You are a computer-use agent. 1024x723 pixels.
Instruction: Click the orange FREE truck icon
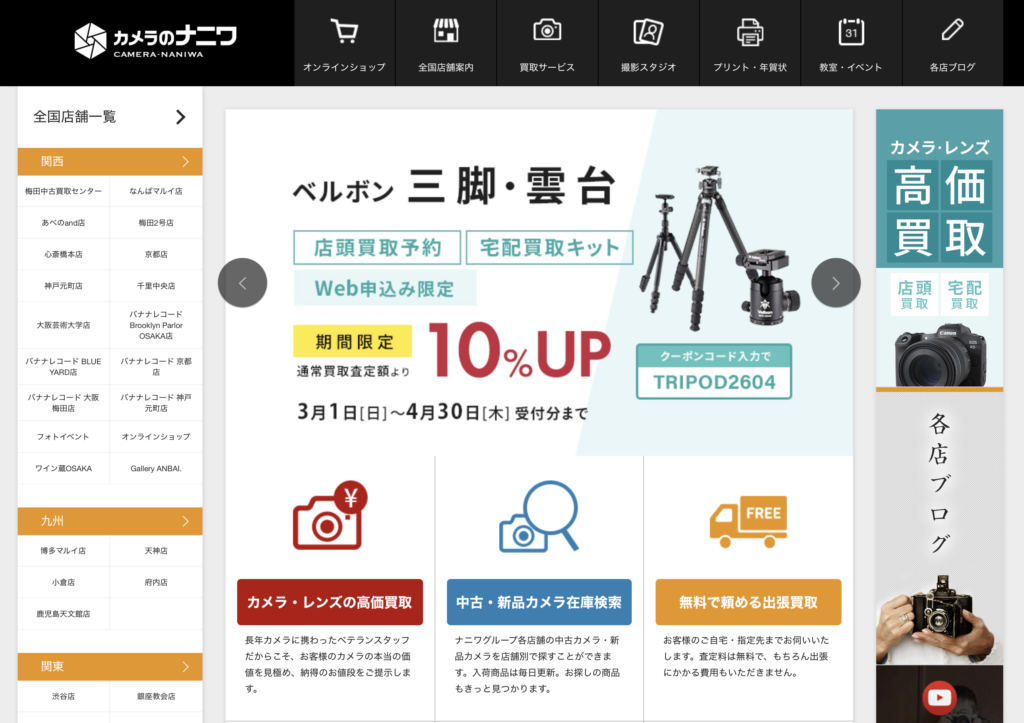(x=747, y=522)
